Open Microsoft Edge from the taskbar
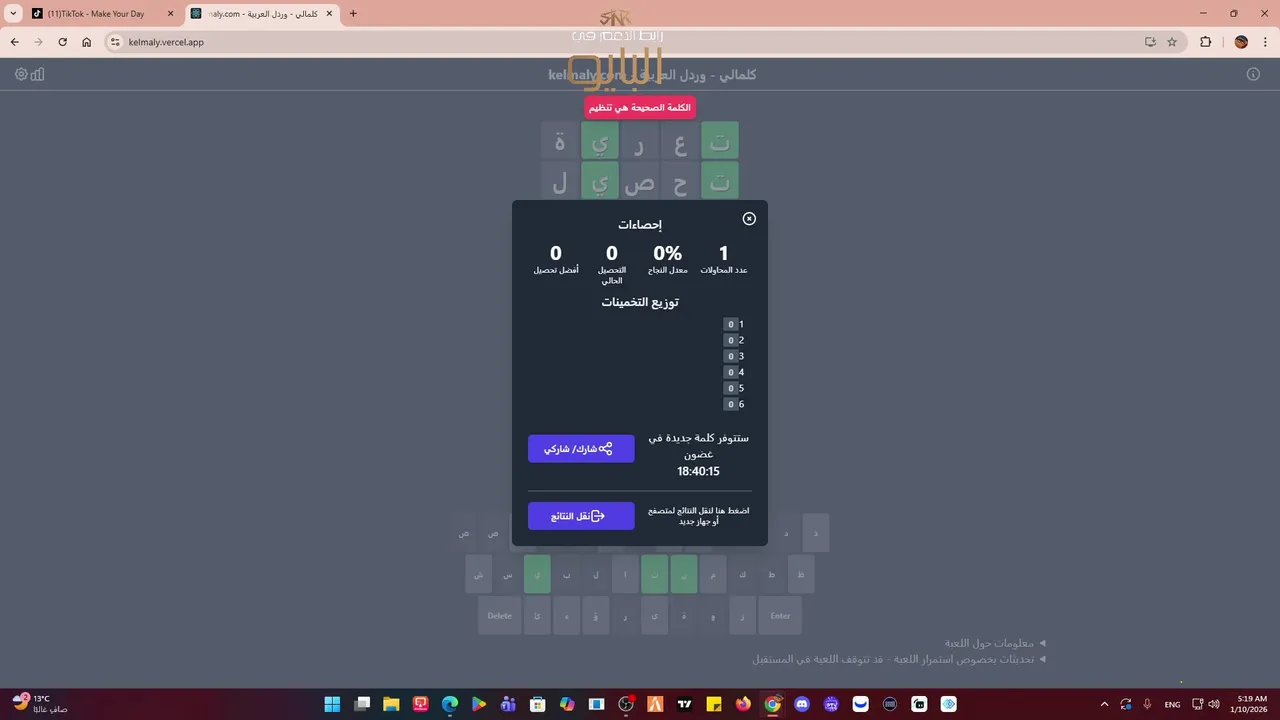Viewport: 1280px width, 720px height. point(450,704)
